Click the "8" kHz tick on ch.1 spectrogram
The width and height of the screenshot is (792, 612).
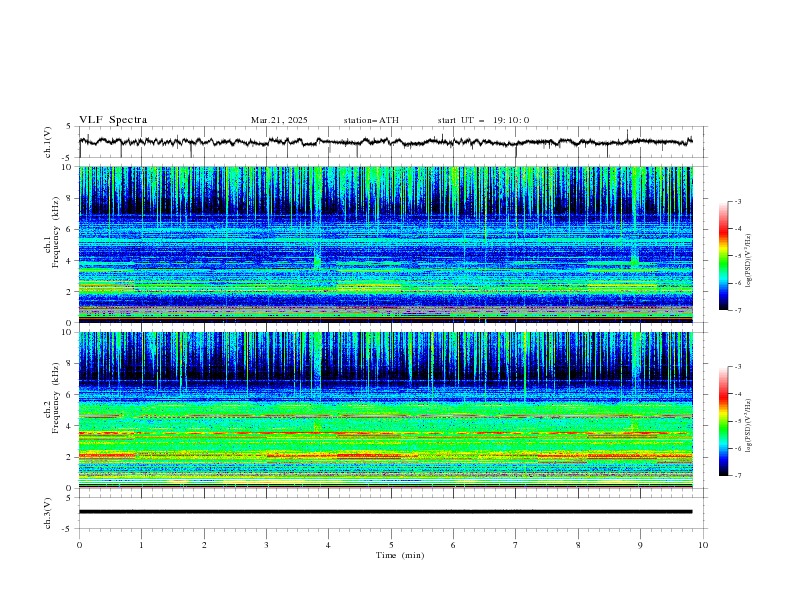tap(70, 198)
